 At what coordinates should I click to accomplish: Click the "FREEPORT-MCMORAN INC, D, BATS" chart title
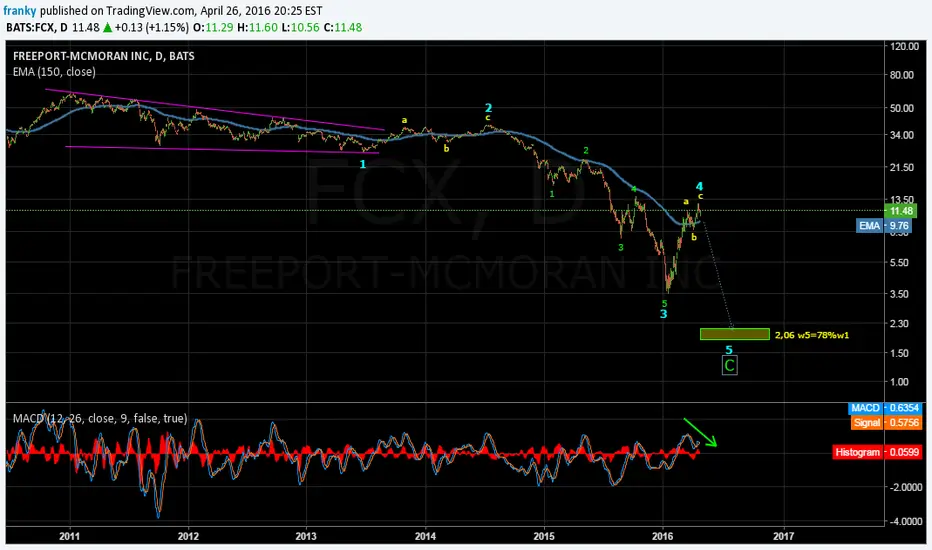click(103, 56)
